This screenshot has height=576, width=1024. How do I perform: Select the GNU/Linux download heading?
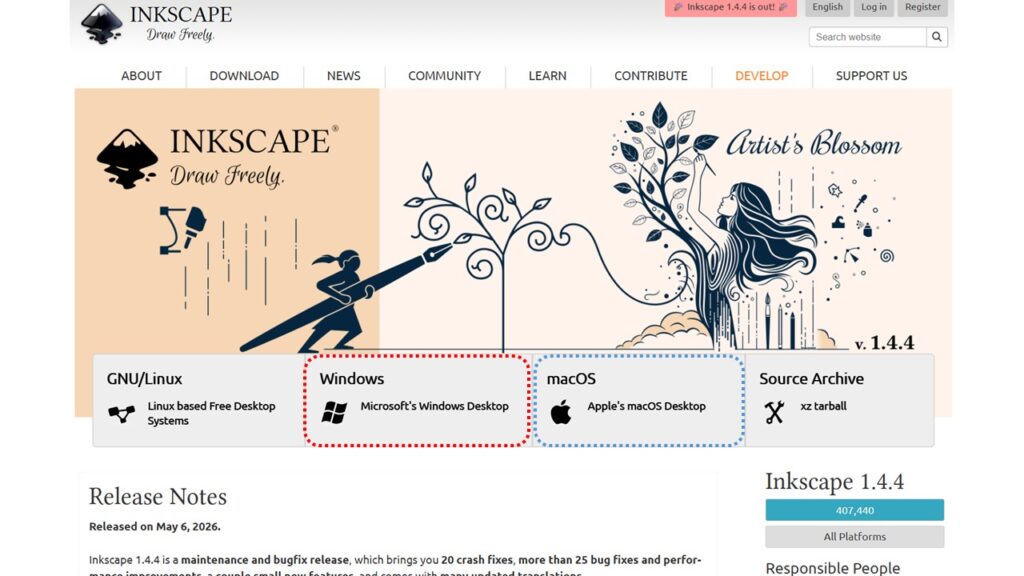pos(144,379)
